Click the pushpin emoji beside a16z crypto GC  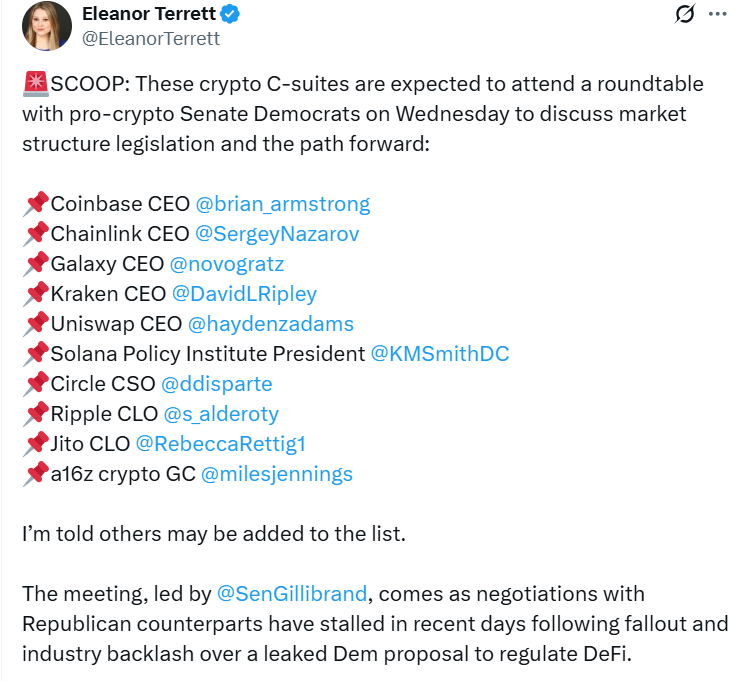click(x=36, y=474)
